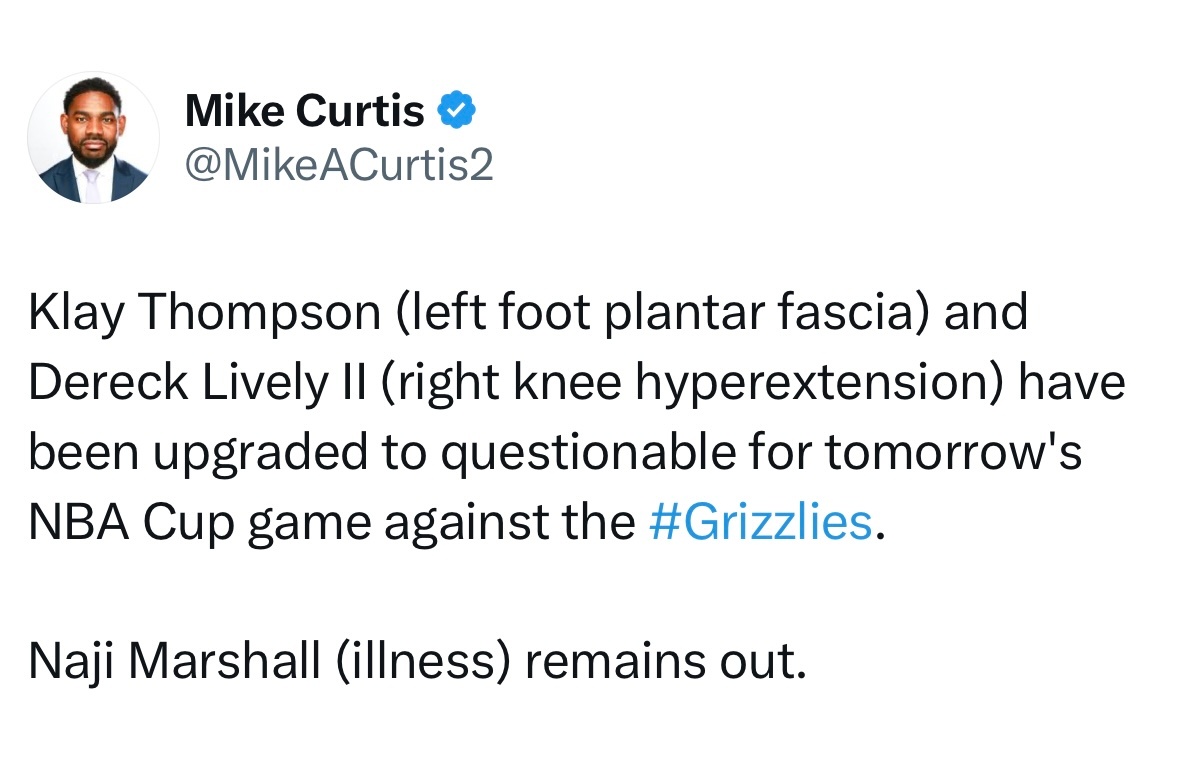The image size is (1179, 772).
Task: Click the word have ending second line
Action: click(1071, 382)
